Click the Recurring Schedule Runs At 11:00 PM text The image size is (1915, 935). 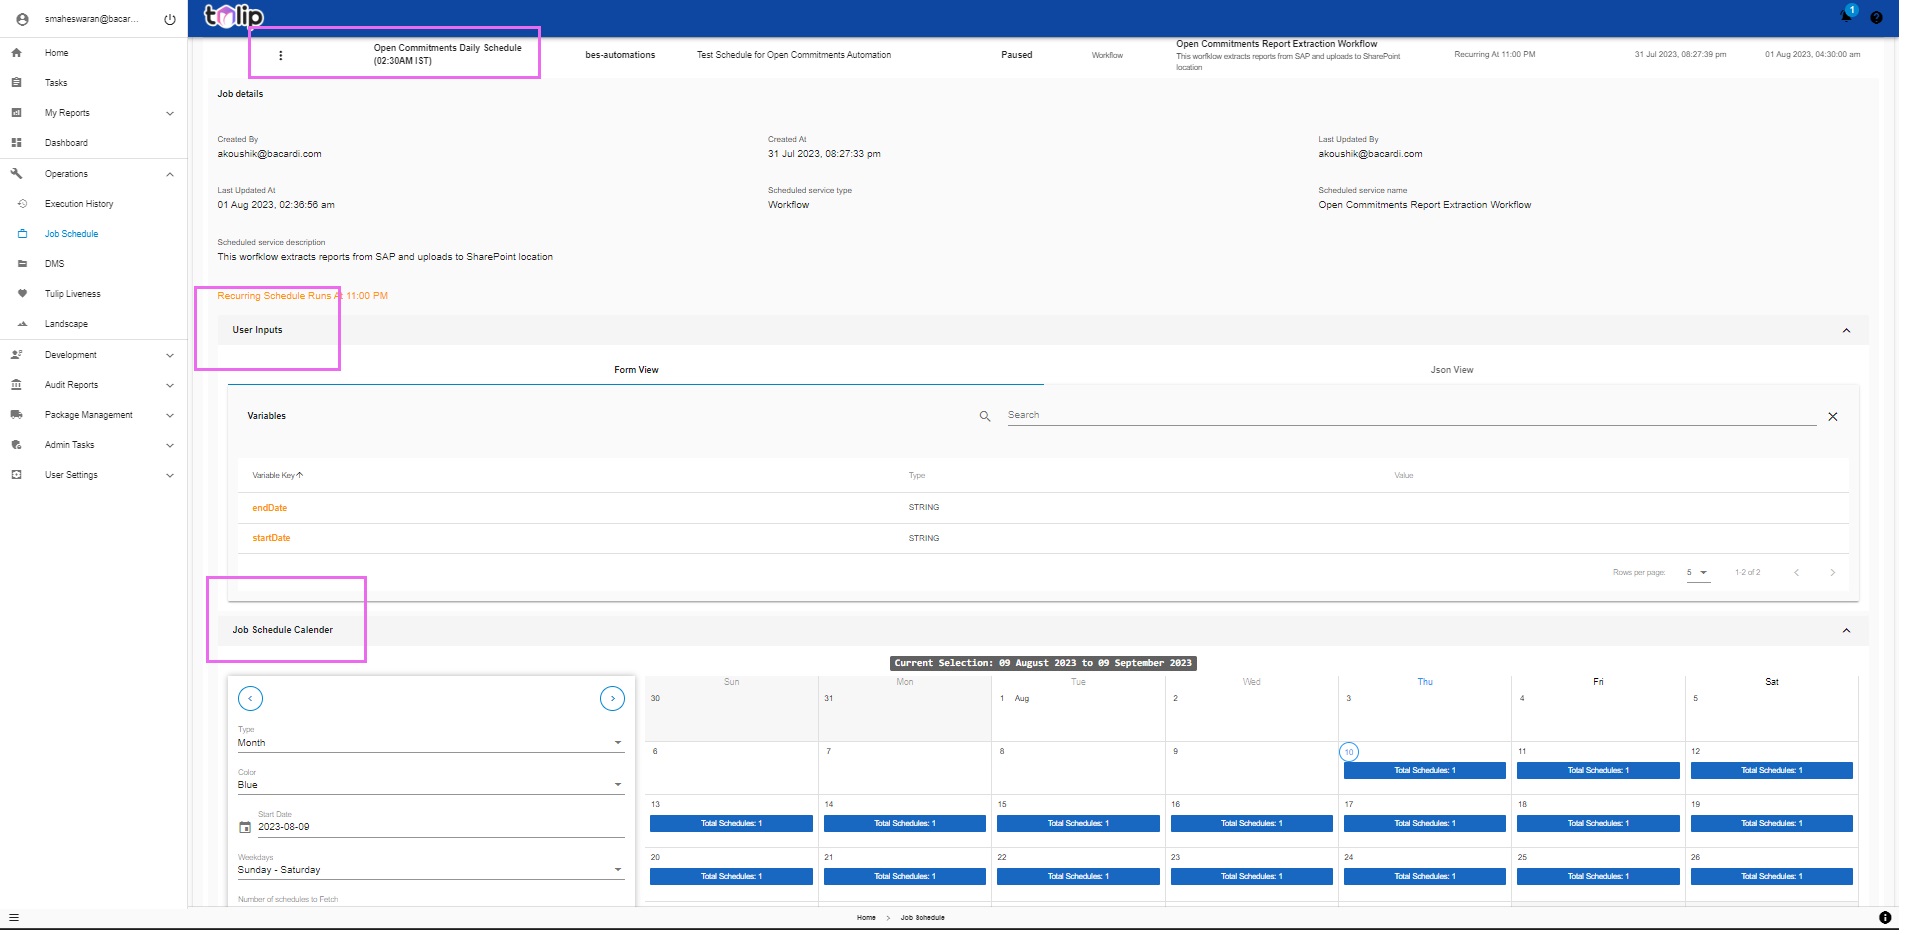tap(302, 296)
